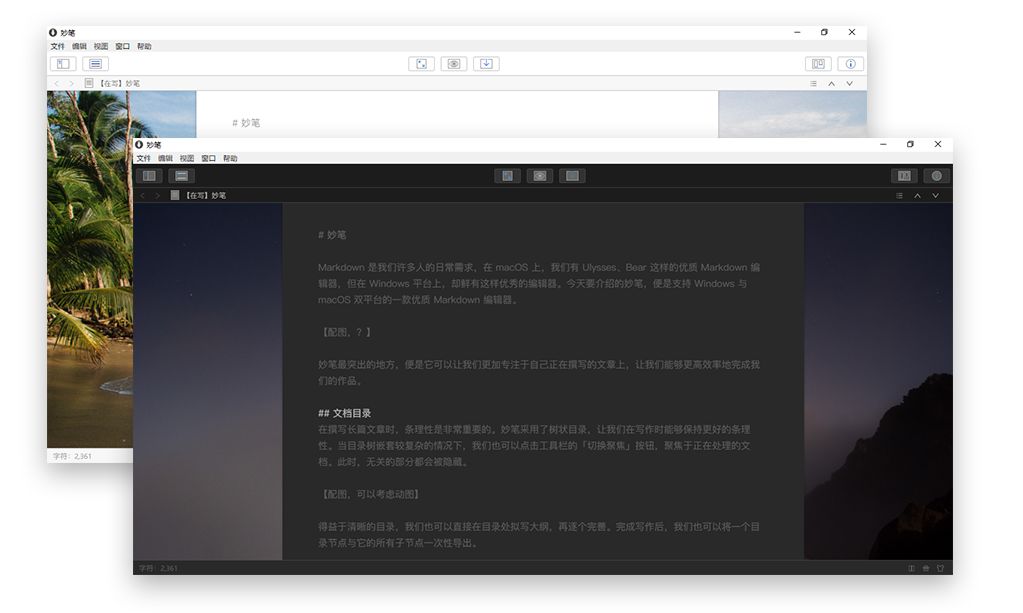Minimize the back light window
The width and height of the screenshot is (1023, 613).
(797, 32)
